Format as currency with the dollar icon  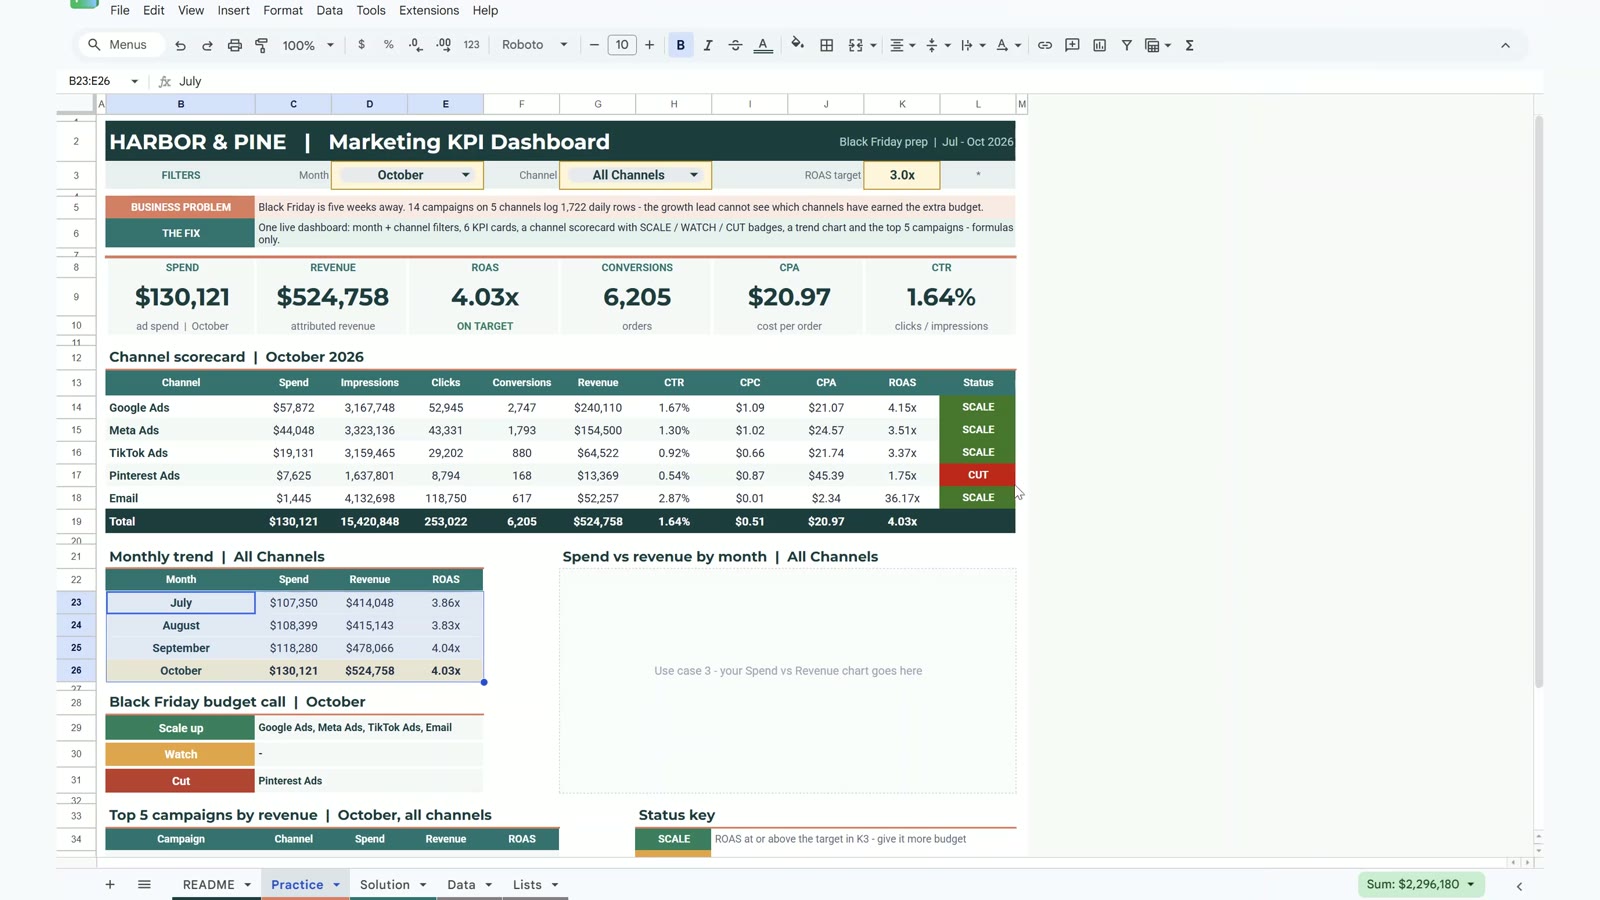(361, 45)
